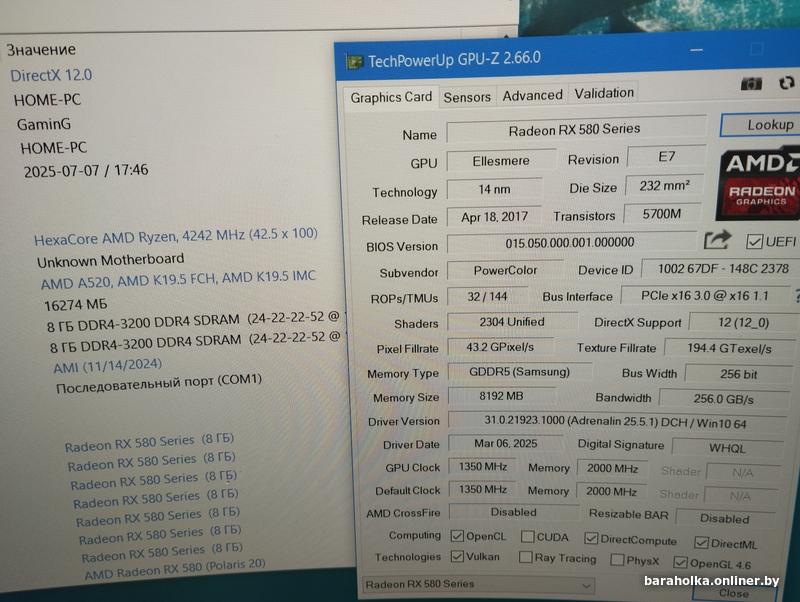Open the Validation tab

point(604,93)
